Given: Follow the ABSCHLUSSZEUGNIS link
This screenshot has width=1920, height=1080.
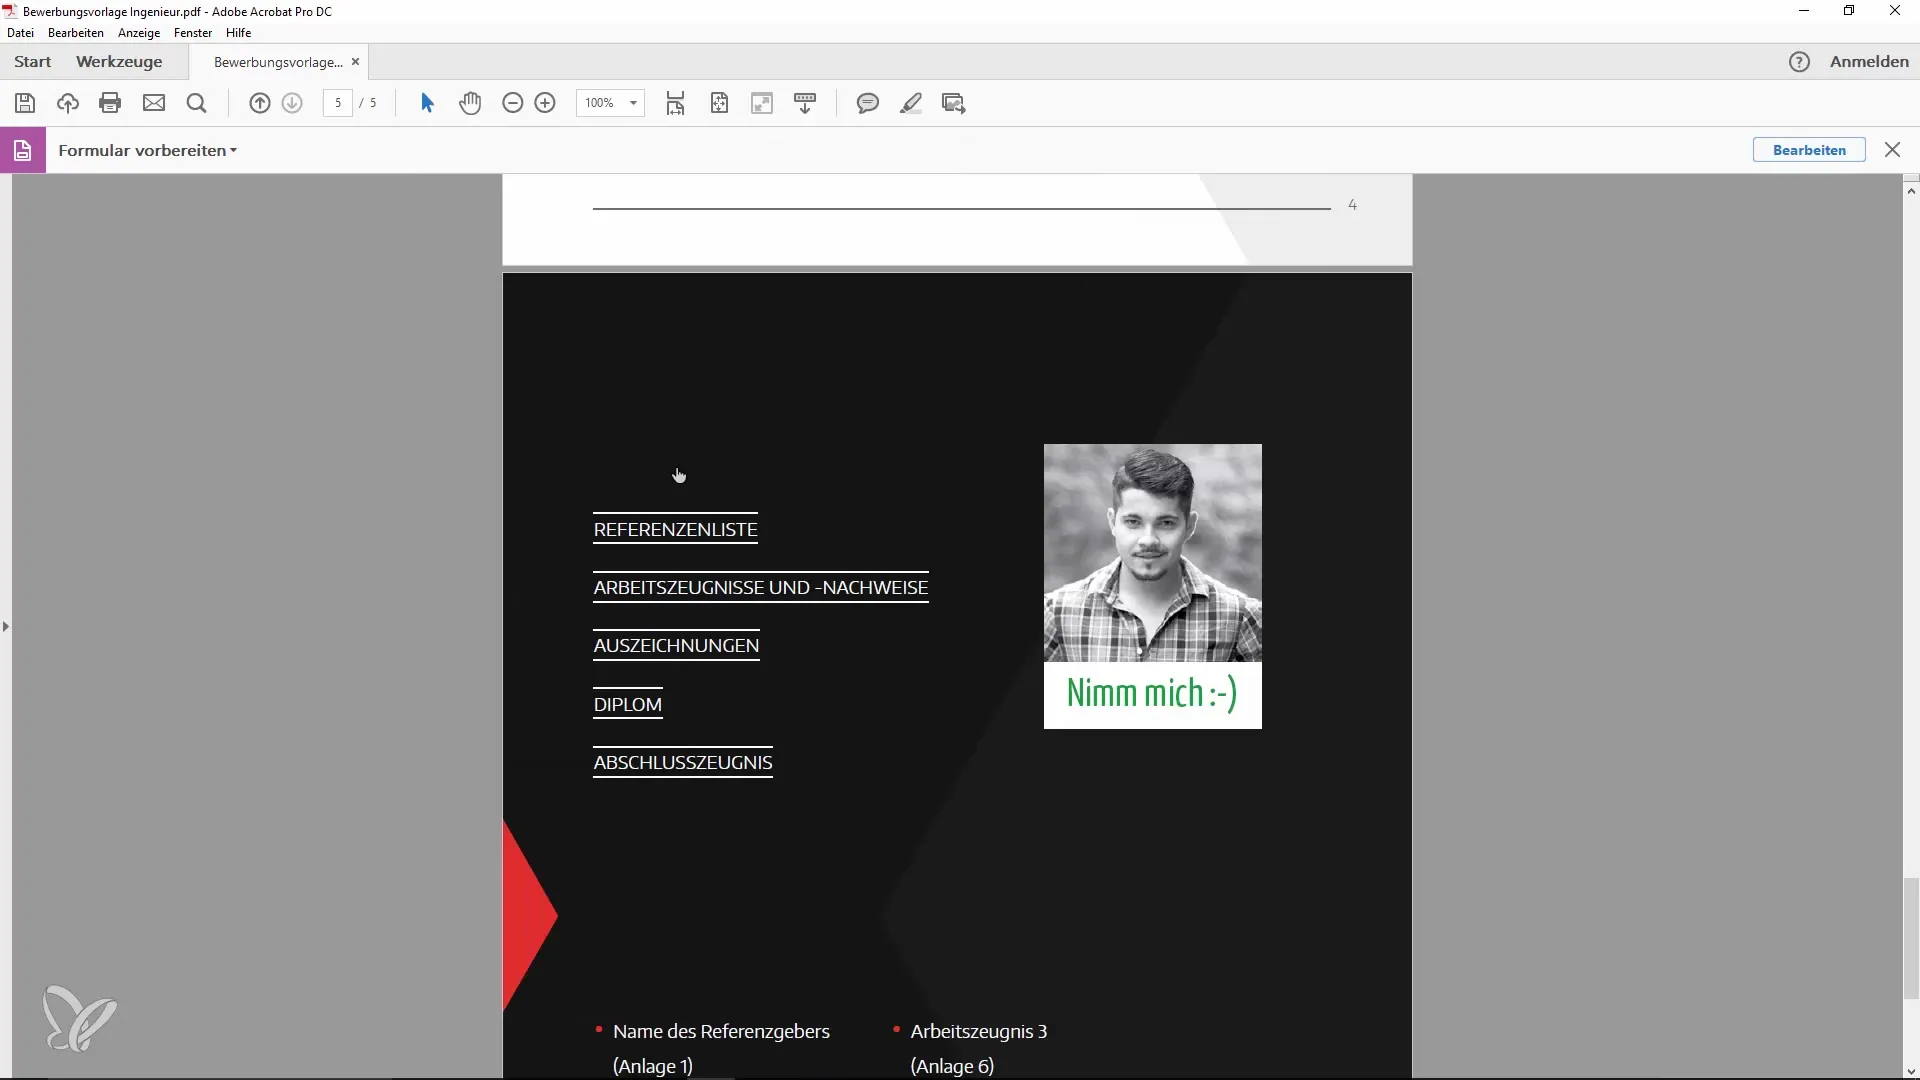Looking at the screenshot, I should (683, 763).
